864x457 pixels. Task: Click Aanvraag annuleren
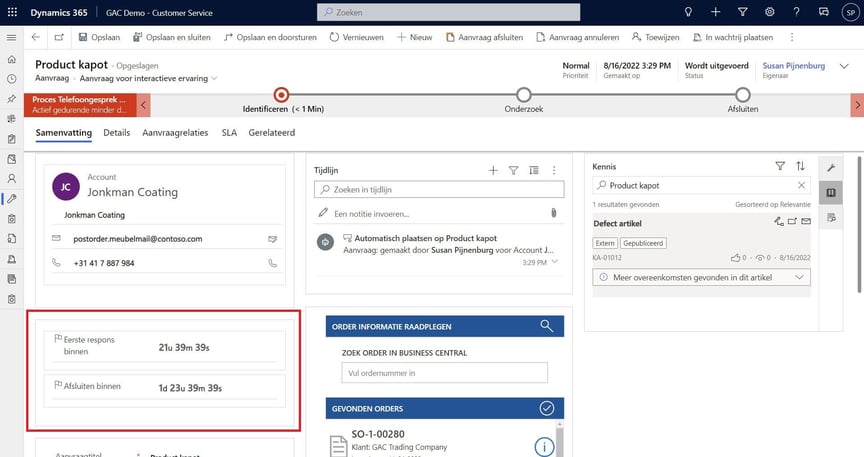tap(577, 37)
